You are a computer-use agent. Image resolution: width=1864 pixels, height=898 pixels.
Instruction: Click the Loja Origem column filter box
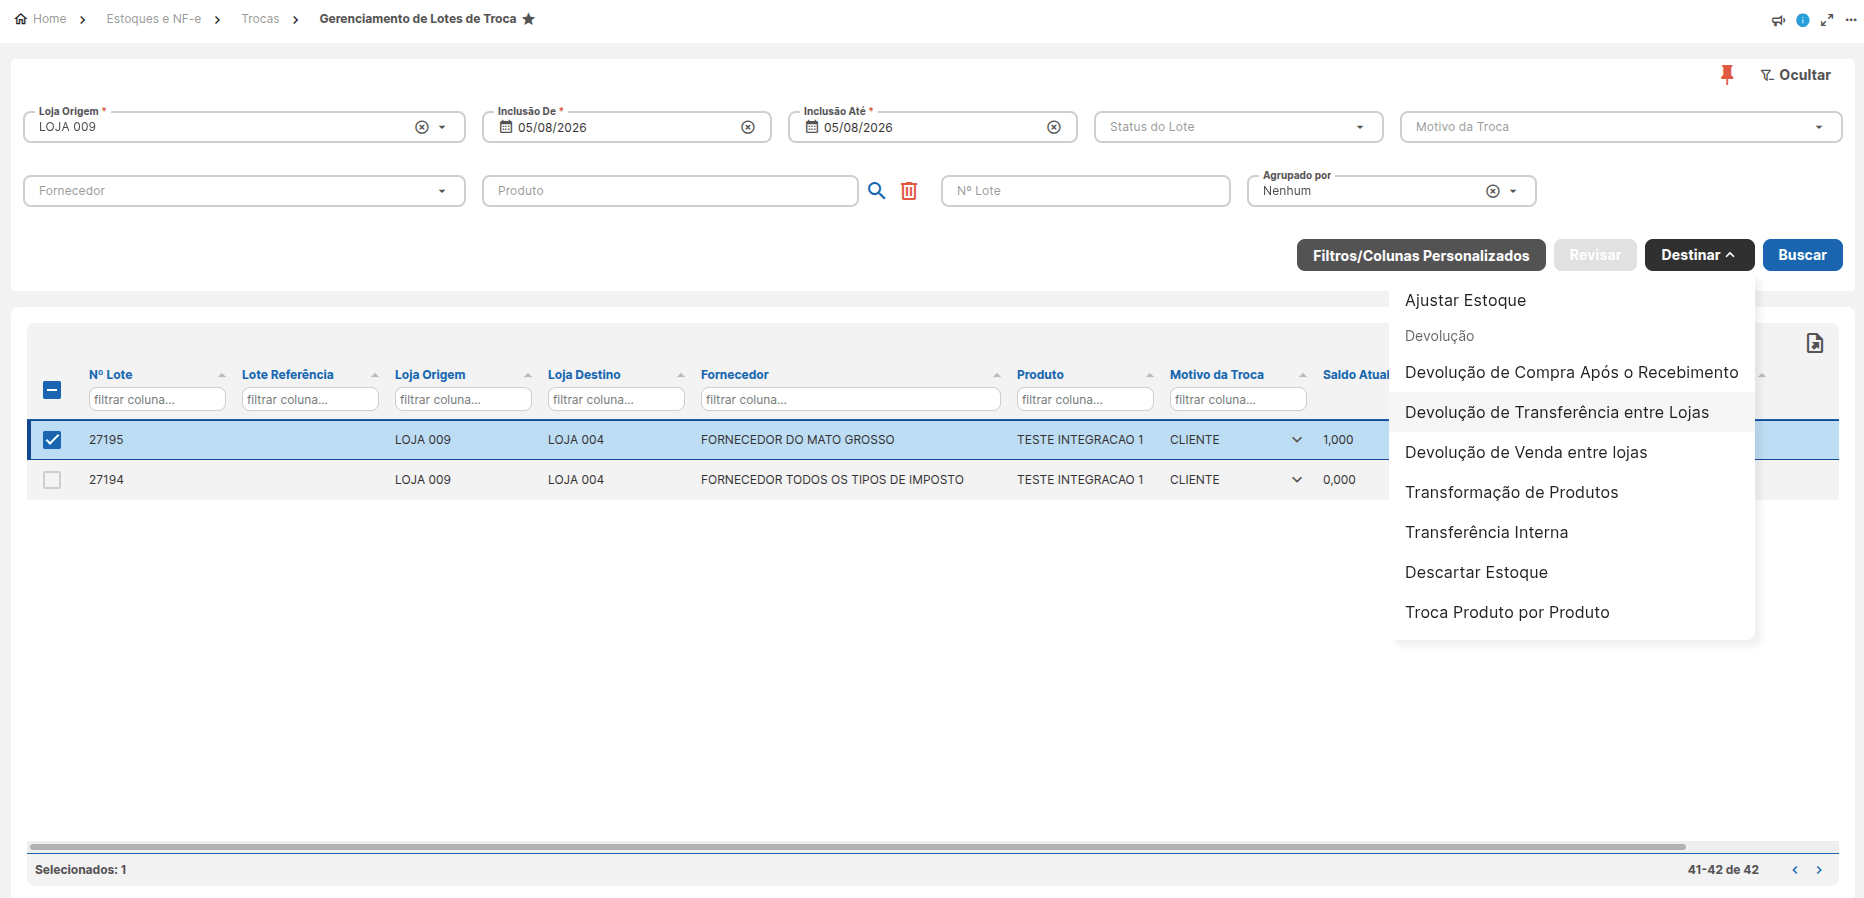(463, 399)
